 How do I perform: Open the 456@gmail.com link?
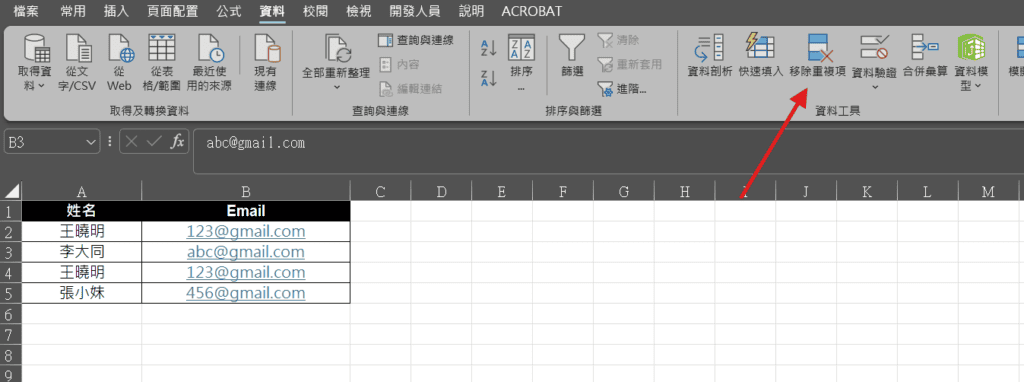[x=246, y=293]
